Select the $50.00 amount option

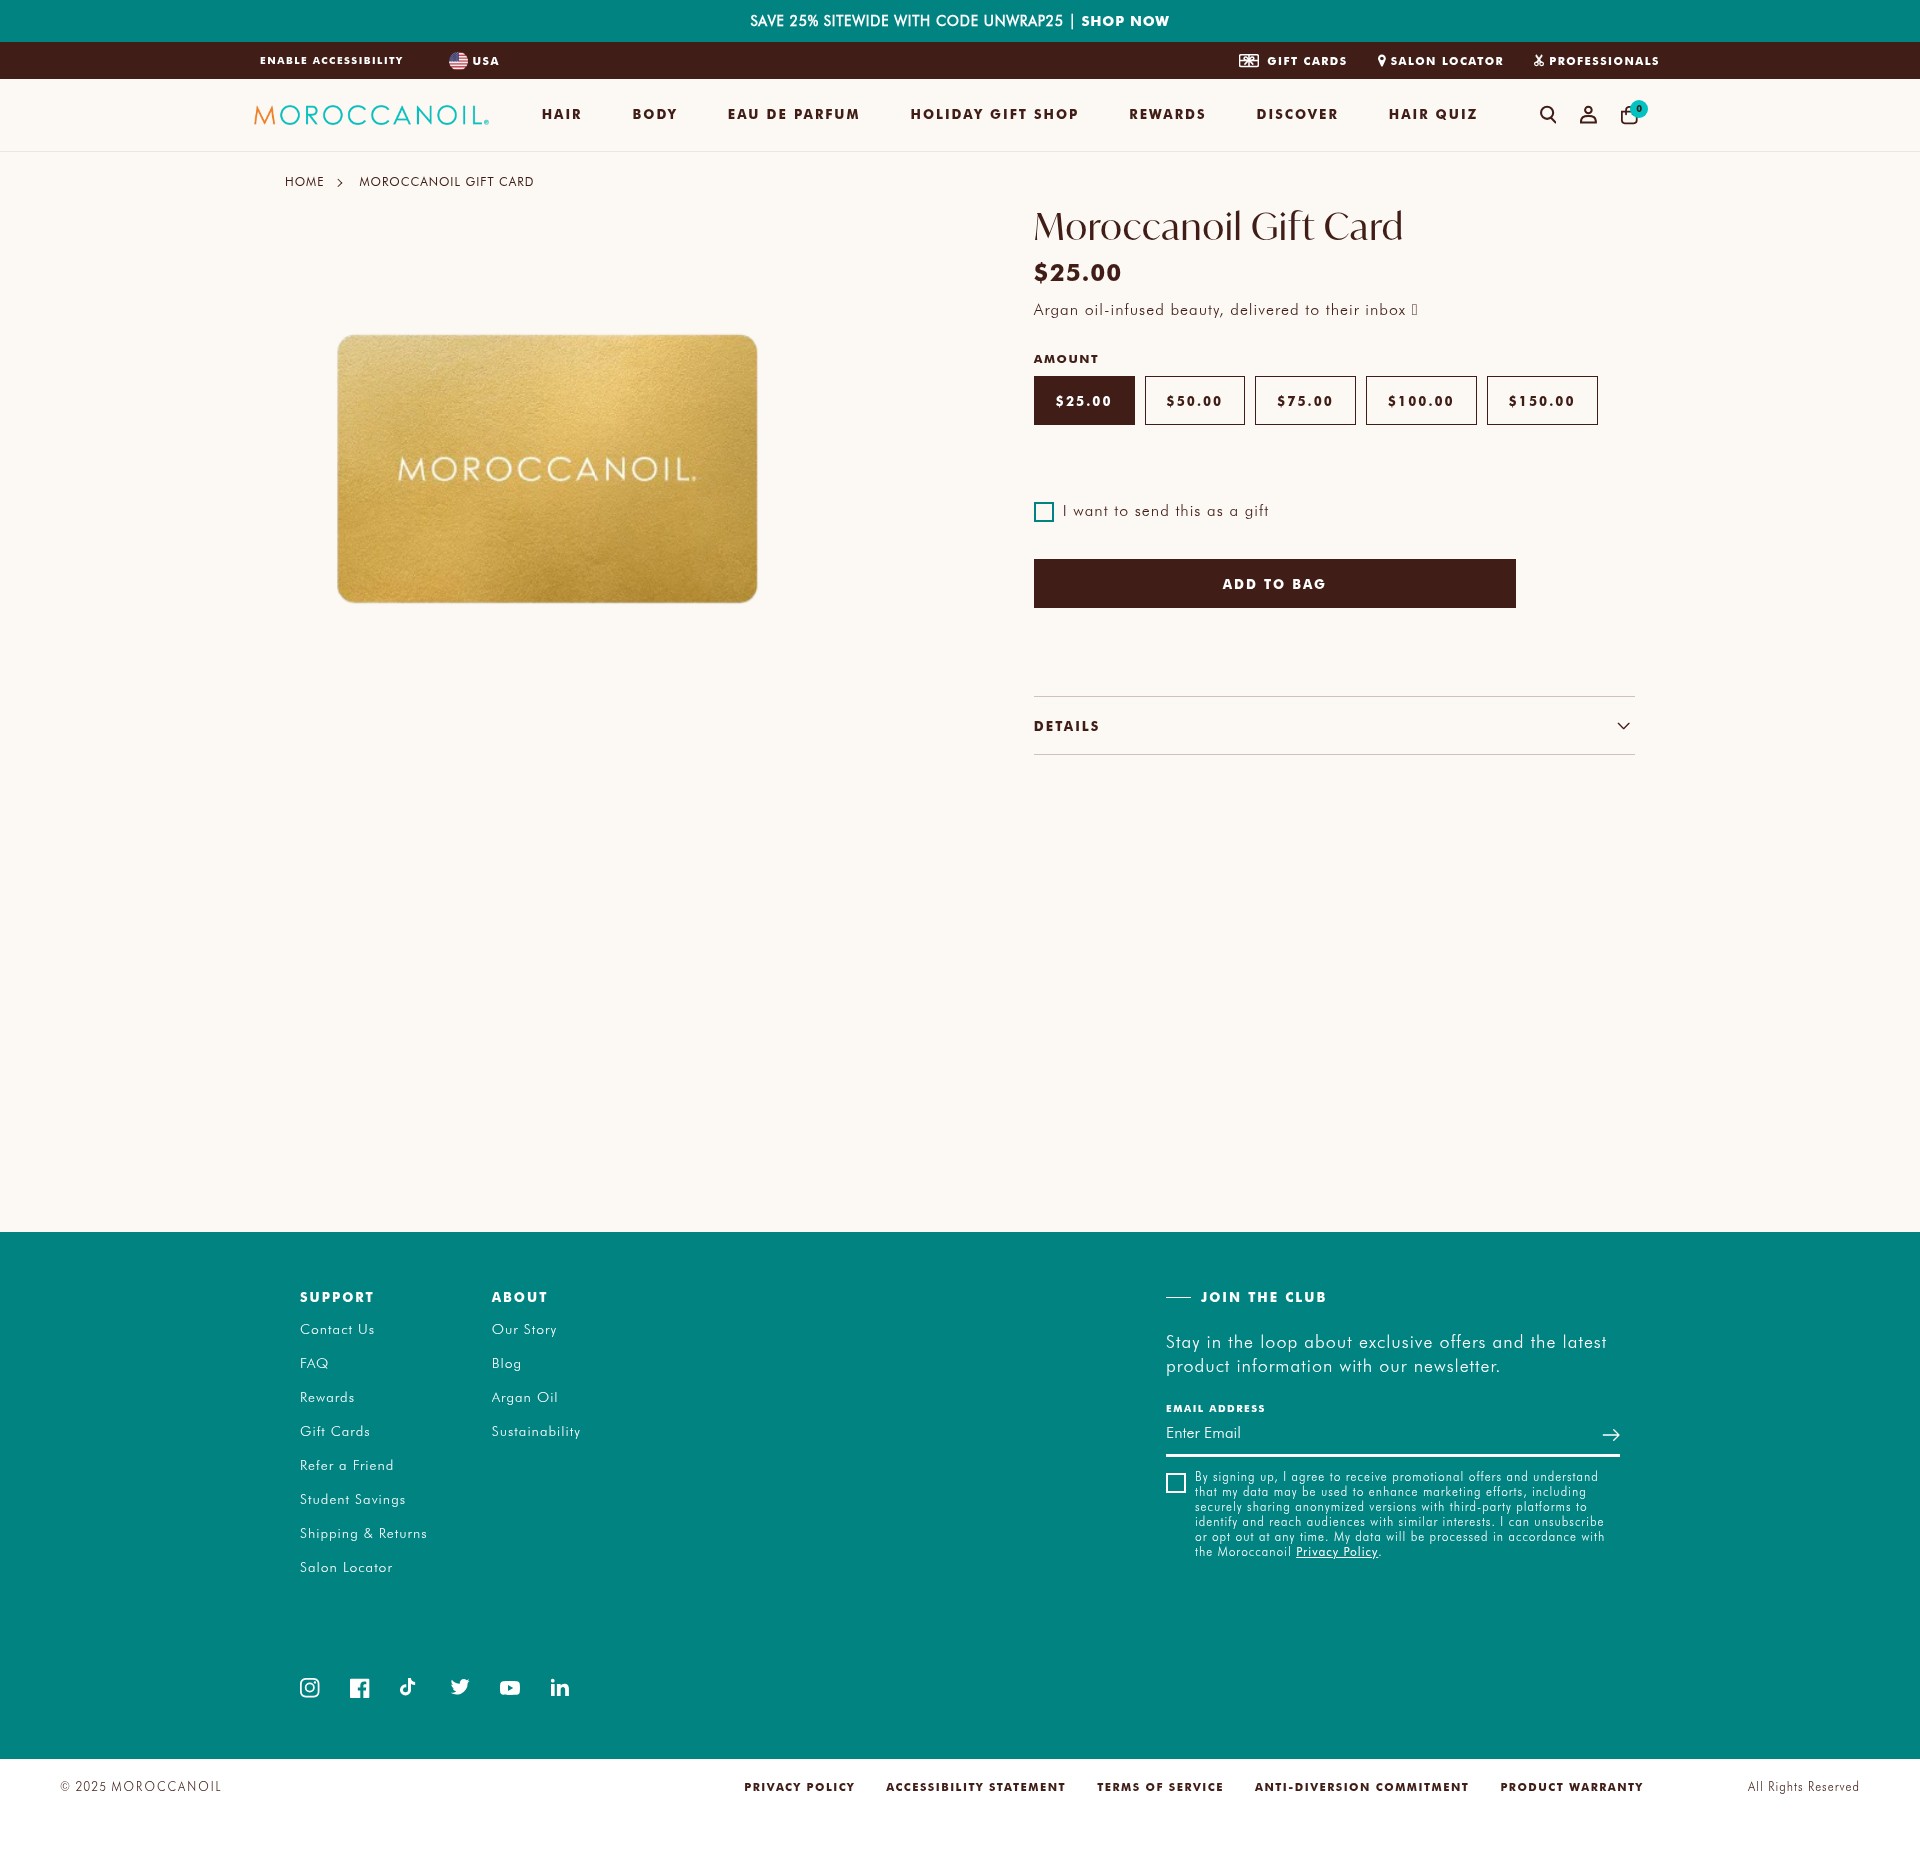[x=1195, y=401]
